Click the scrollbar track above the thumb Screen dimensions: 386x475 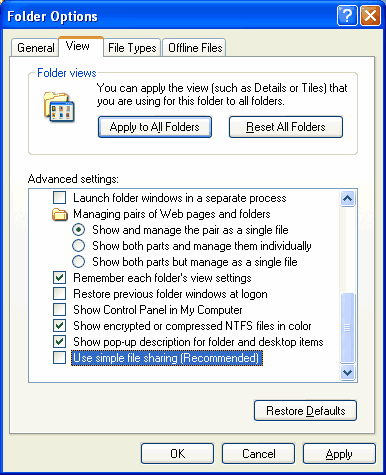(x=347, y=250)
